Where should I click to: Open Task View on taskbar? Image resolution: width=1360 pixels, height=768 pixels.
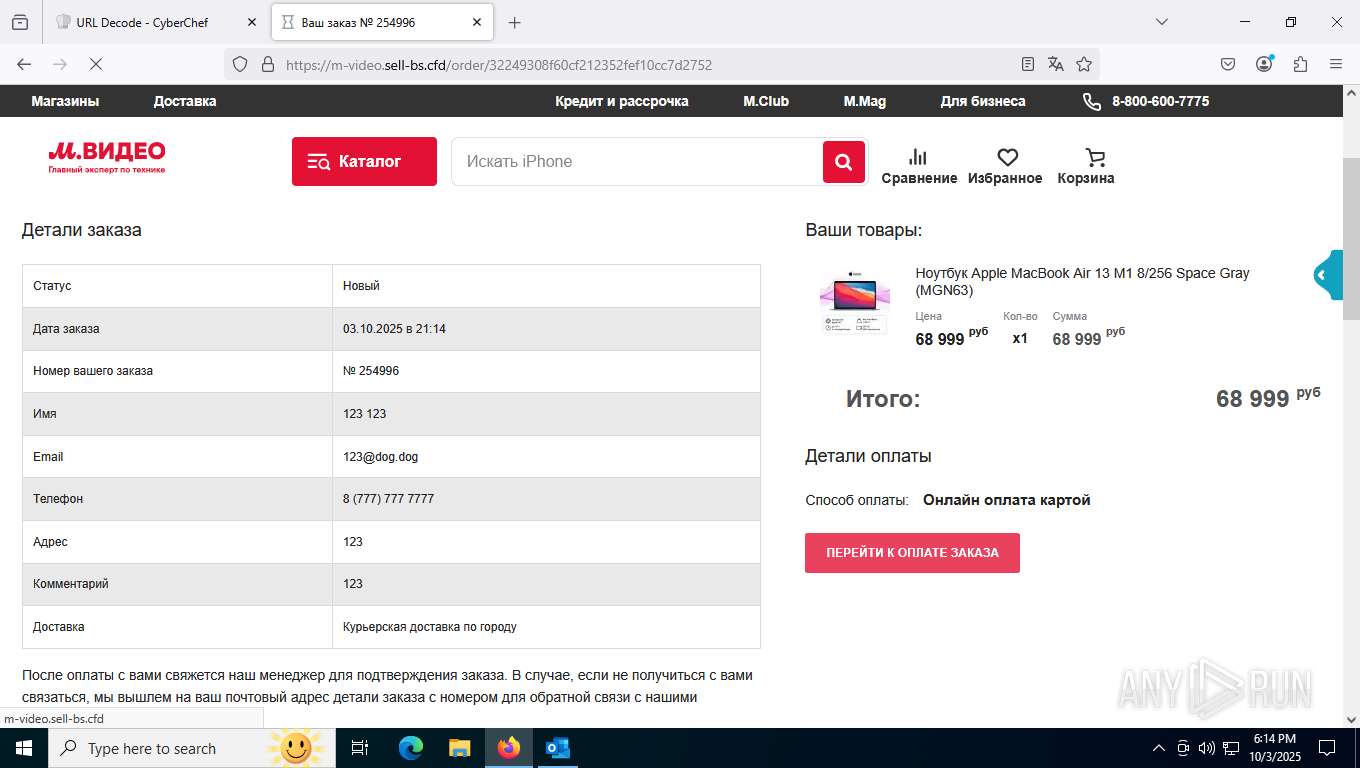(x=360, y=748)
